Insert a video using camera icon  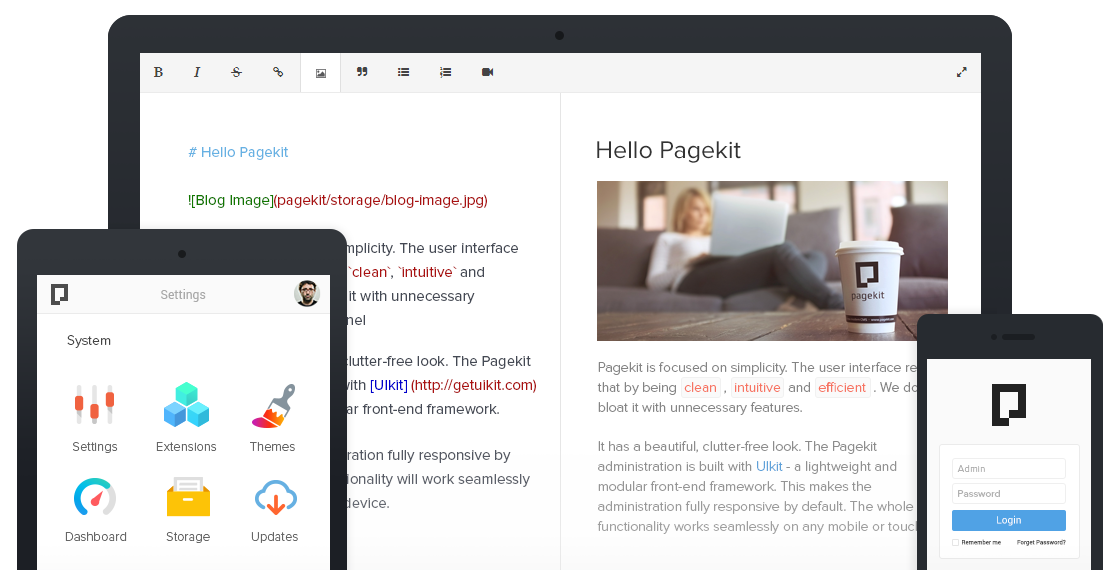(x=488, y=72)
